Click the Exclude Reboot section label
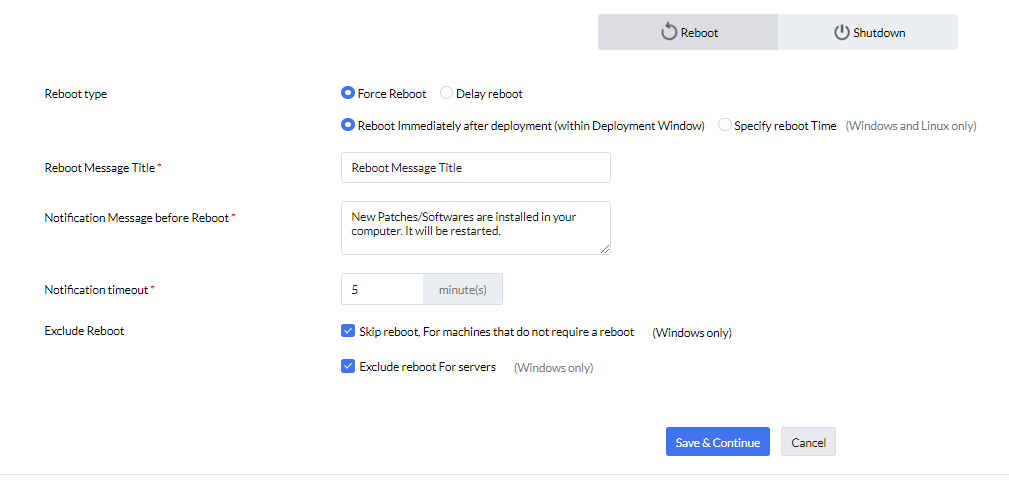The width and height of the screenshot is (1009, 489). 84,331
